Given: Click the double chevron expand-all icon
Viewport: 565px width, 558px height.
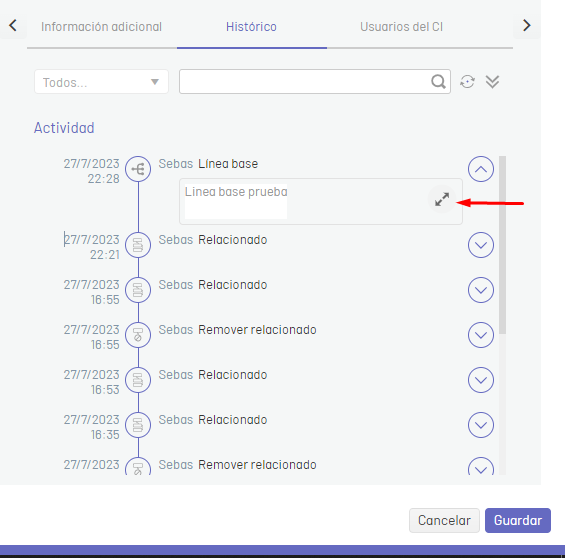Looking at the screenshot, I should 492,82.
